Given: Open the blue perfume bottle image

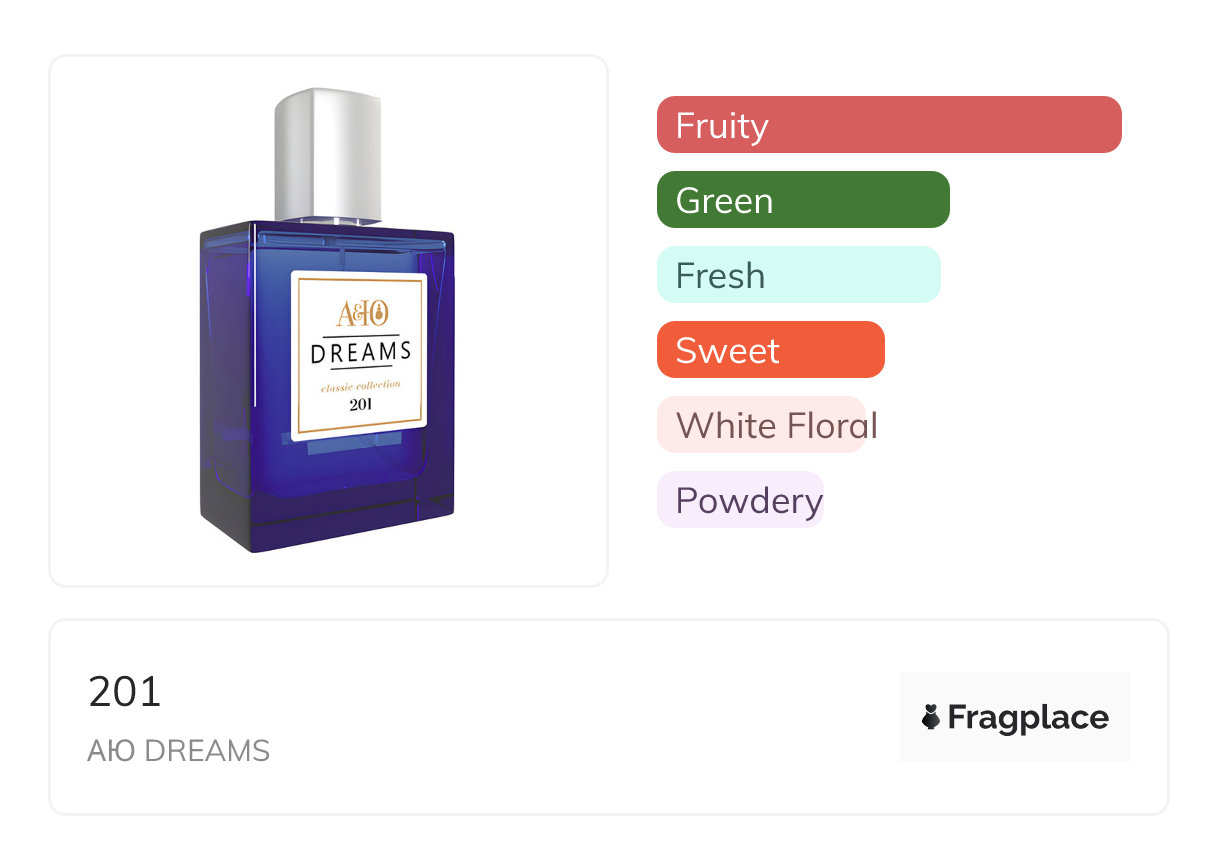Looking at the screenshot, I should pos(328,320).
